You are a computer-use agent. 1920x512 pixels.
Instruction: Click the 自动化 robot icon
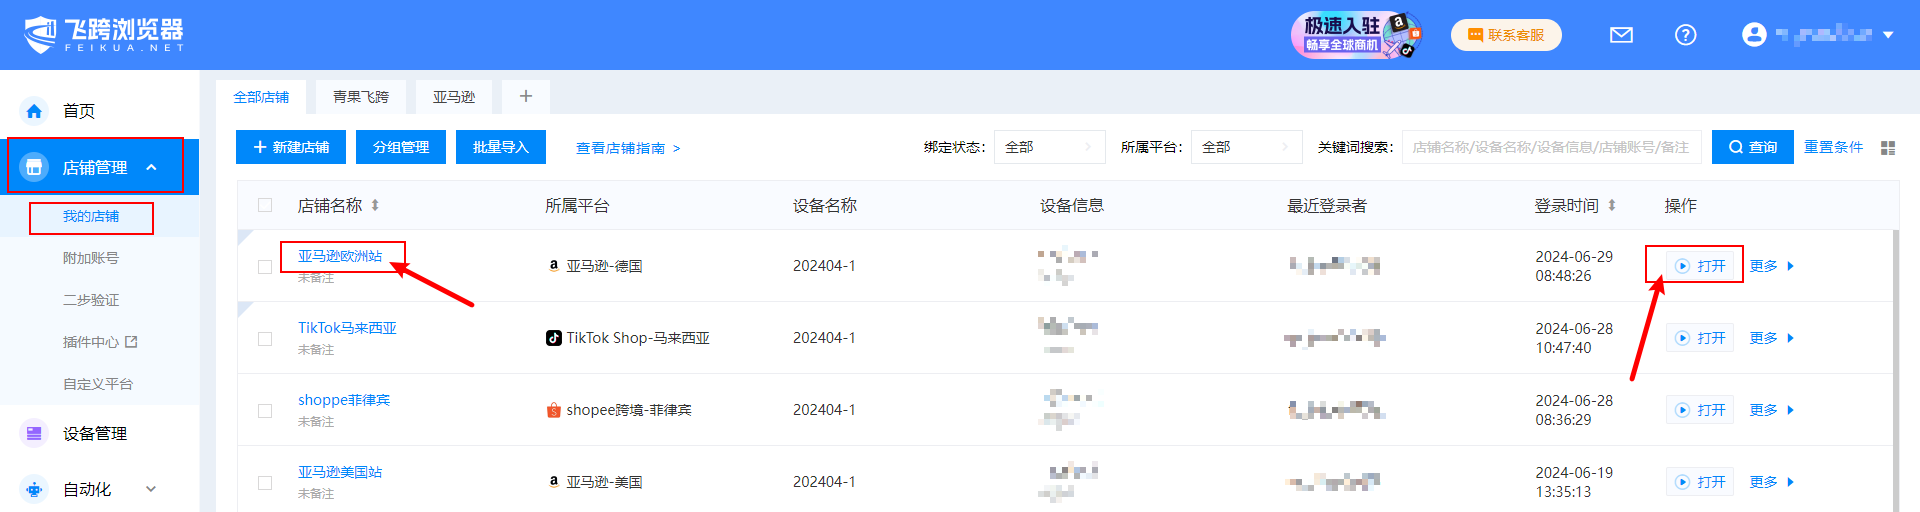point(34,489)
